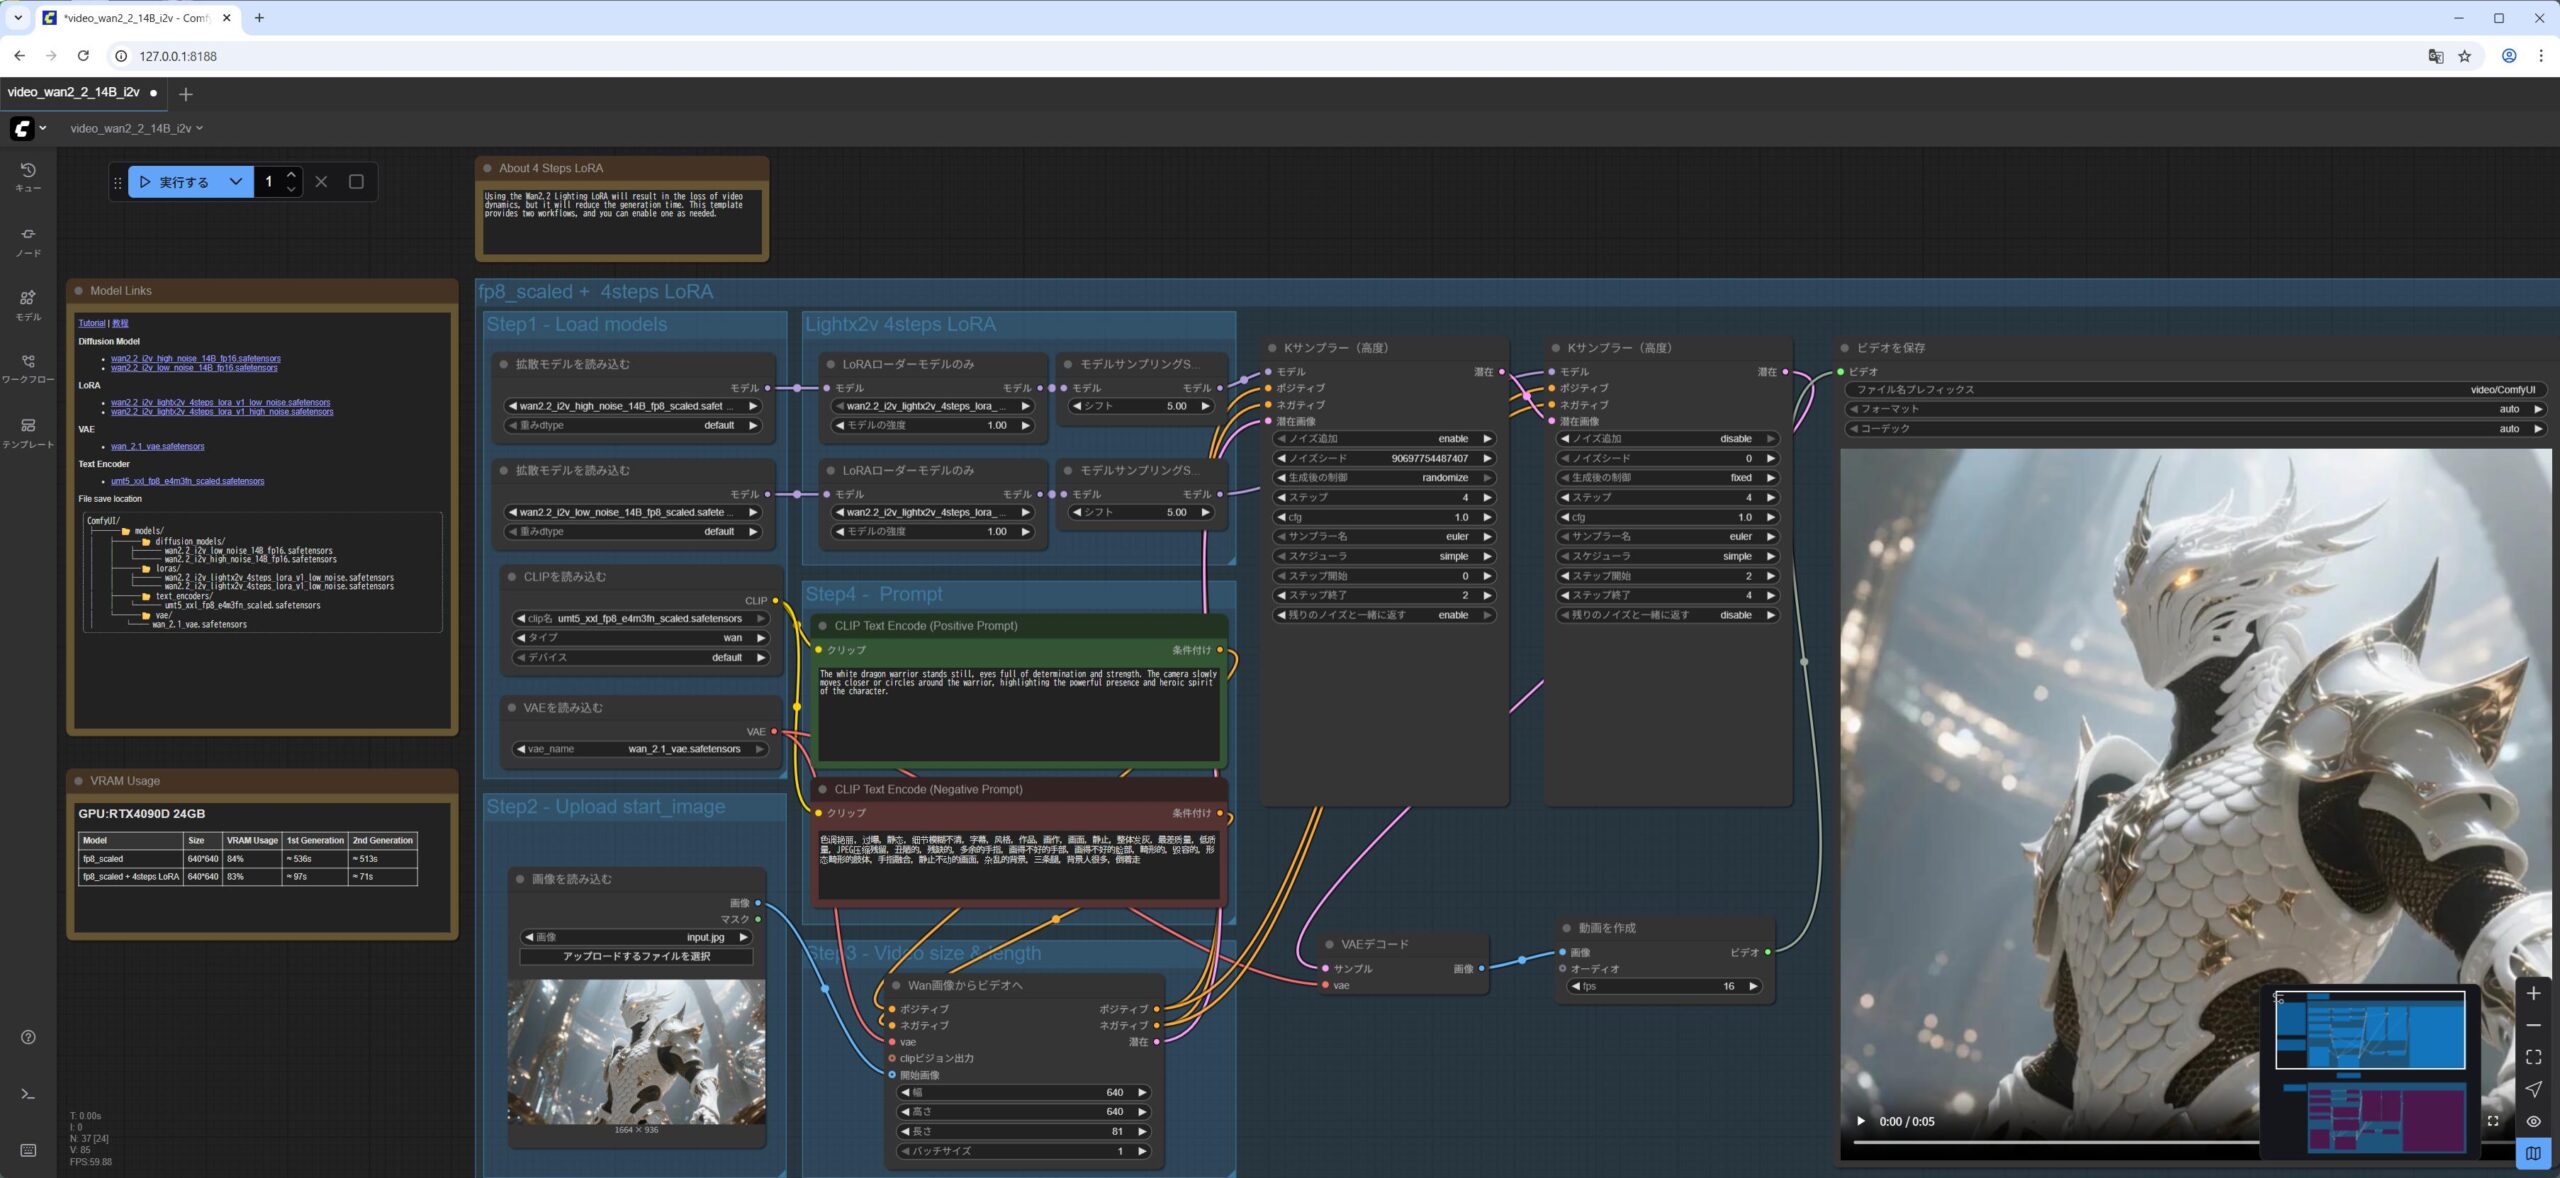Adjust the 幅 640 width slider
Screen dimensions: 2560x1178
click(x=1023, y=1092)
